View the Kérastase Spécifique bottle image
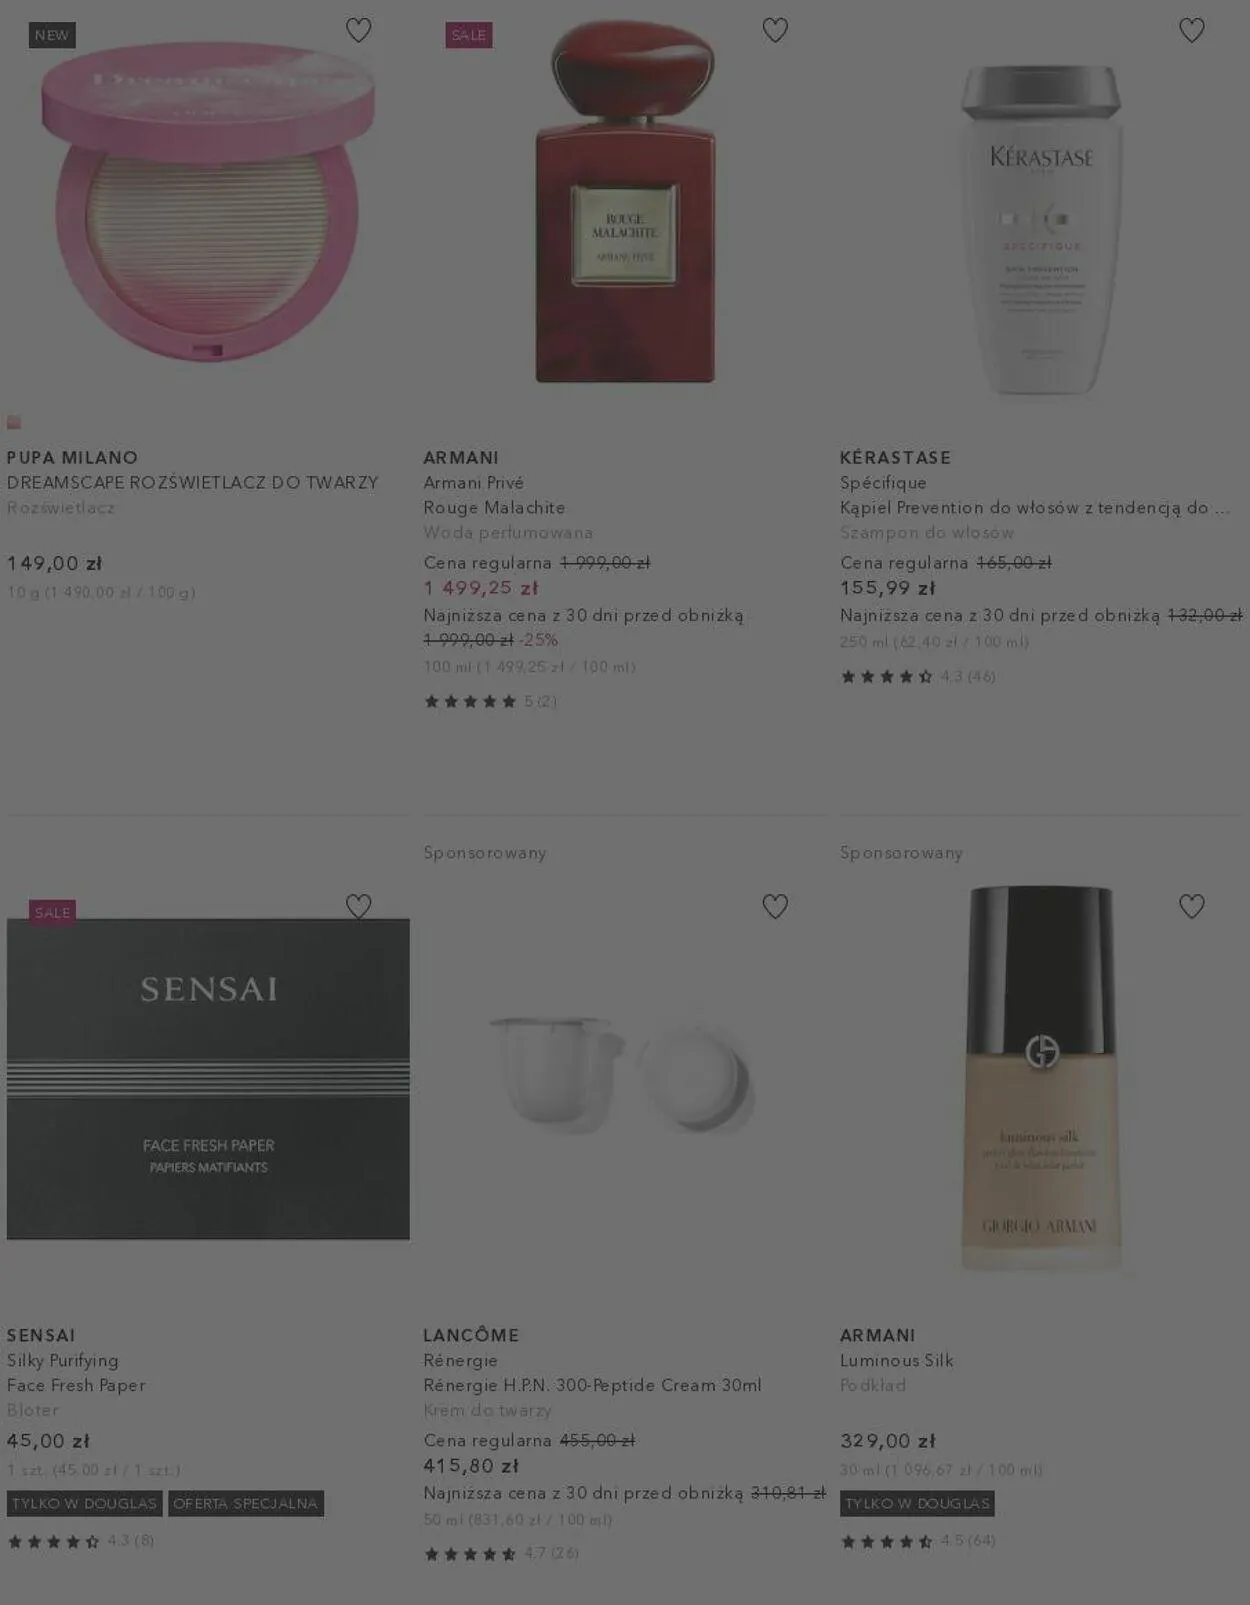This screenshot has height=1605, width=1250. tap(1041, 230)
